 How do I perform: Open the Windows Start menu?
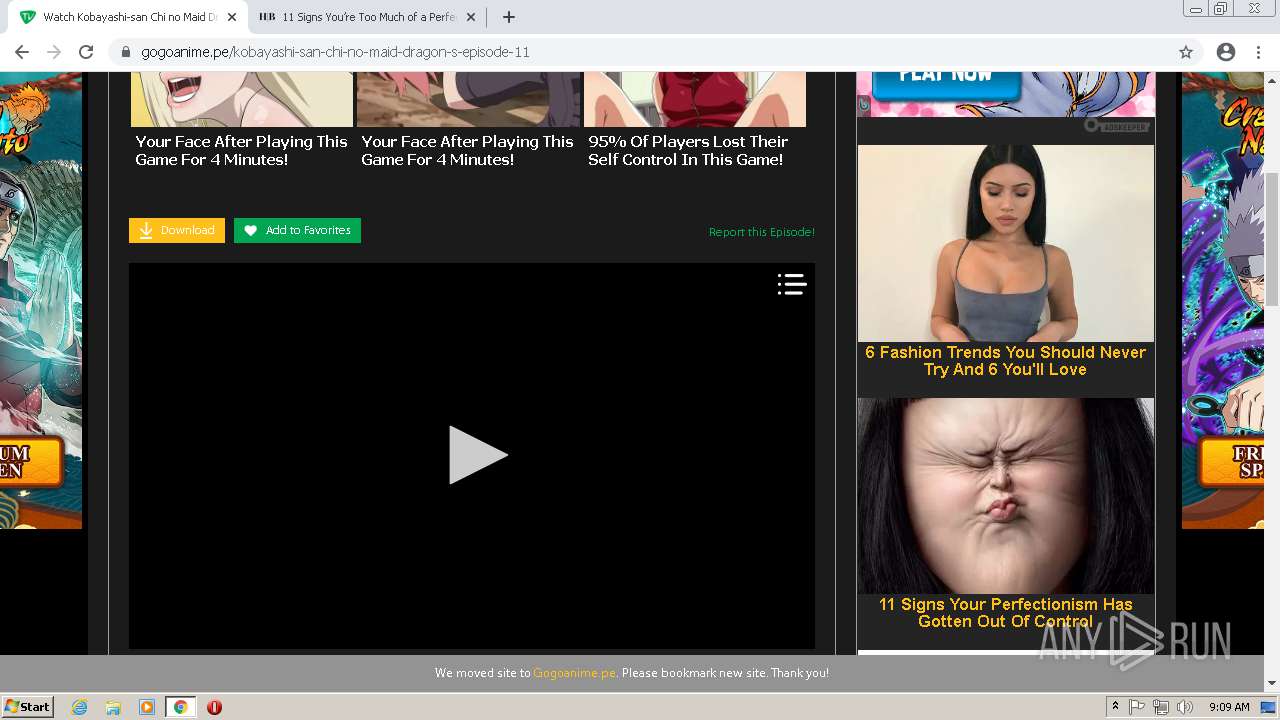27,707
